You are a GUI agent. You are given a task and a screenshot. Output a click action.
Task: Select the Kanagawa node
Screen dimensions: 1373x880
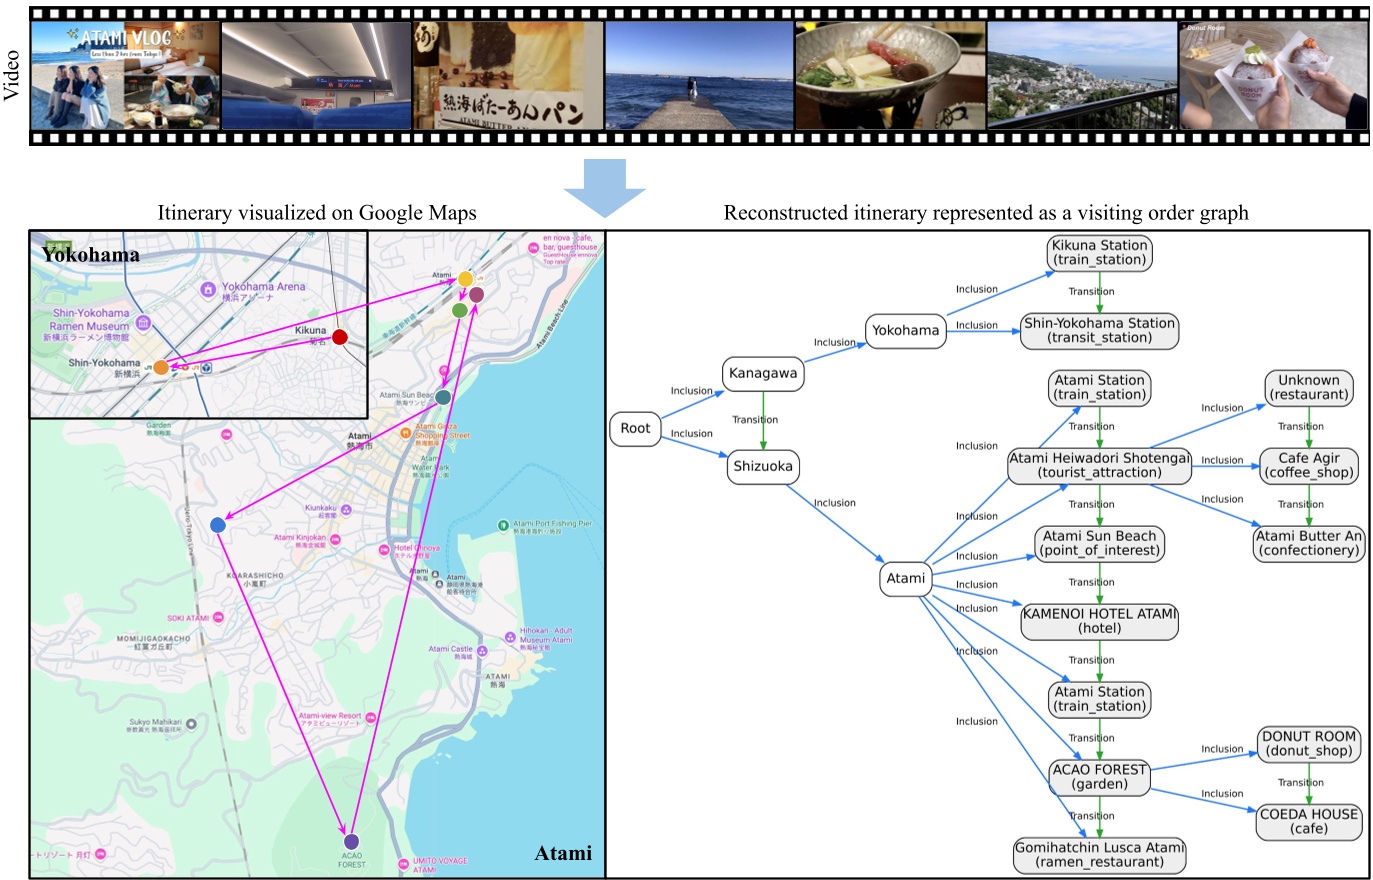[x=763, y=375]
